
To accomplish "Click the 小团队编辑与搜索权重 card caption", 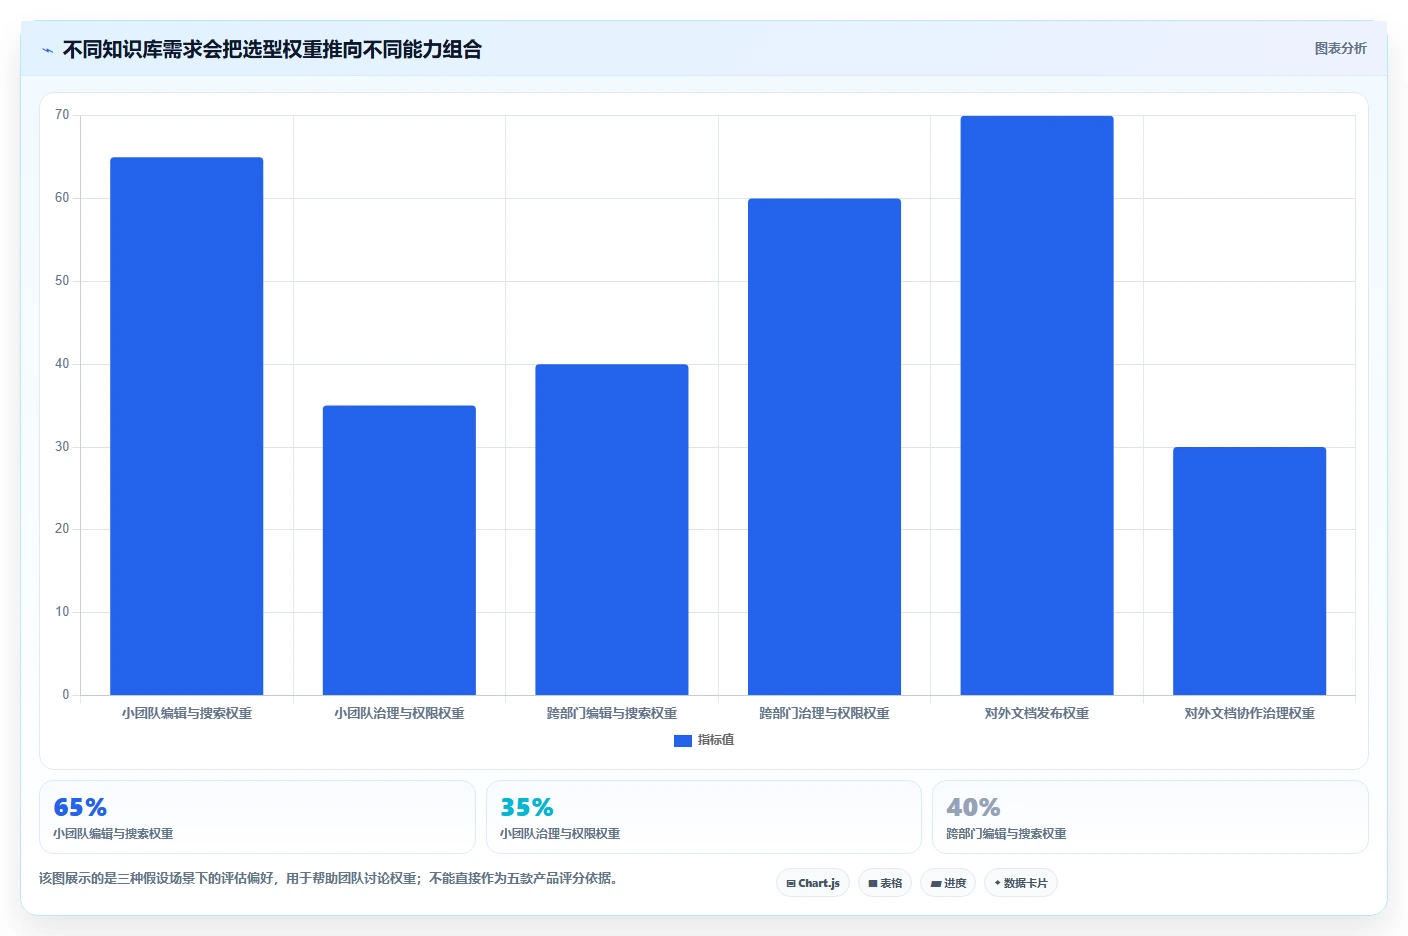I will (113, 833).
